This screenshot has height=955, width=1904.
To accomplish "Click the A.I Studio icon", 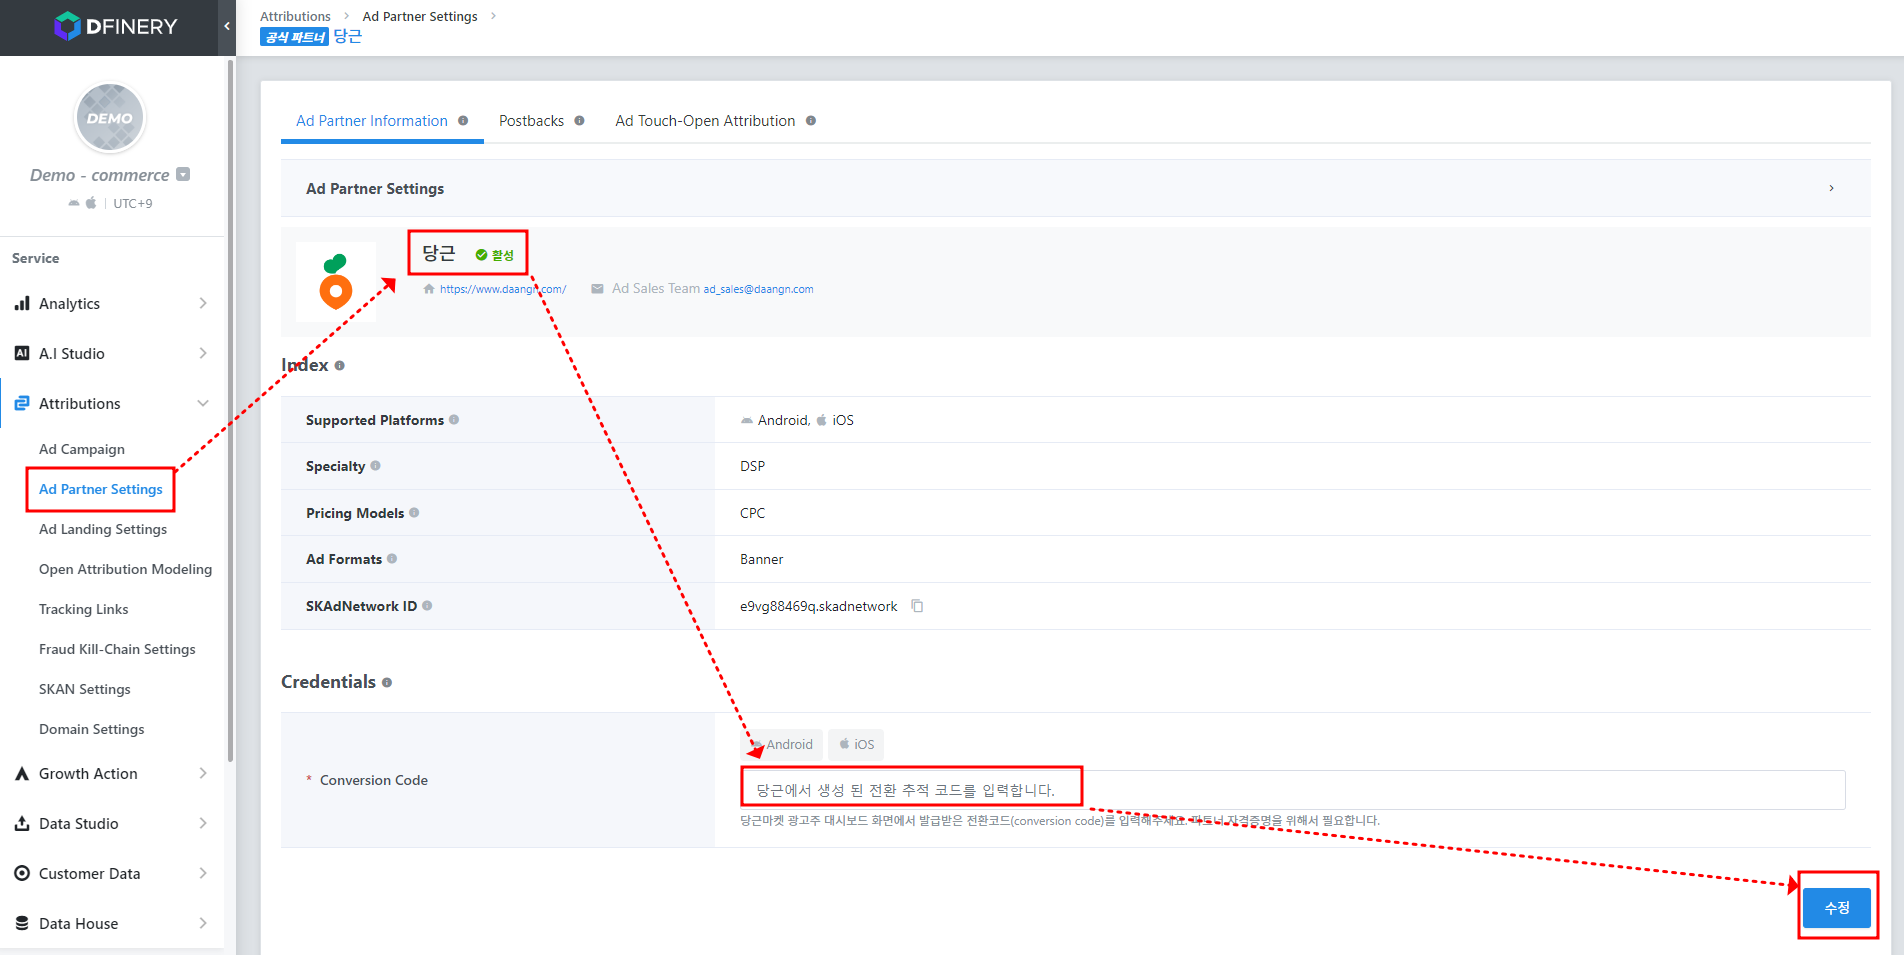I will pyautogui.click(x=22, y=353).
